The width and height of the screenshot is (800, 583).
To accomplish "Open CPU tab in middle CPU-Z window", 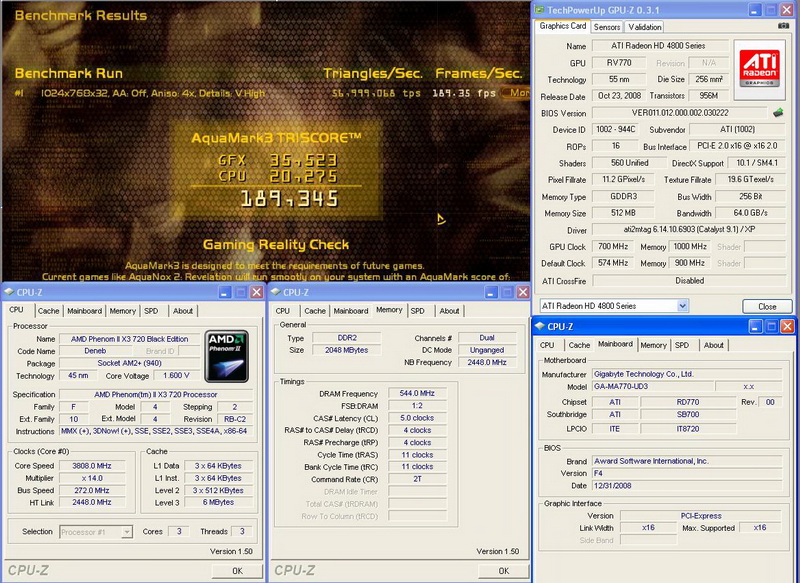I will 283,311.
